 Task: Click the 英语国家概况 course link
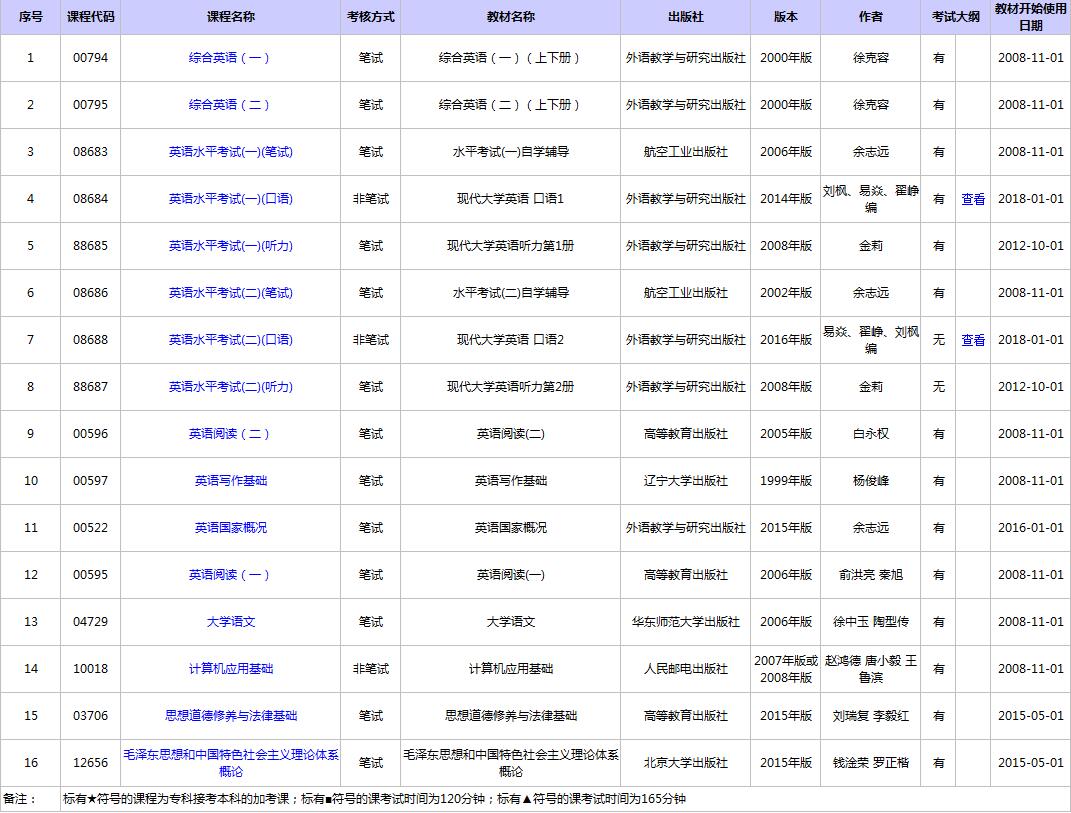point(230,528)
